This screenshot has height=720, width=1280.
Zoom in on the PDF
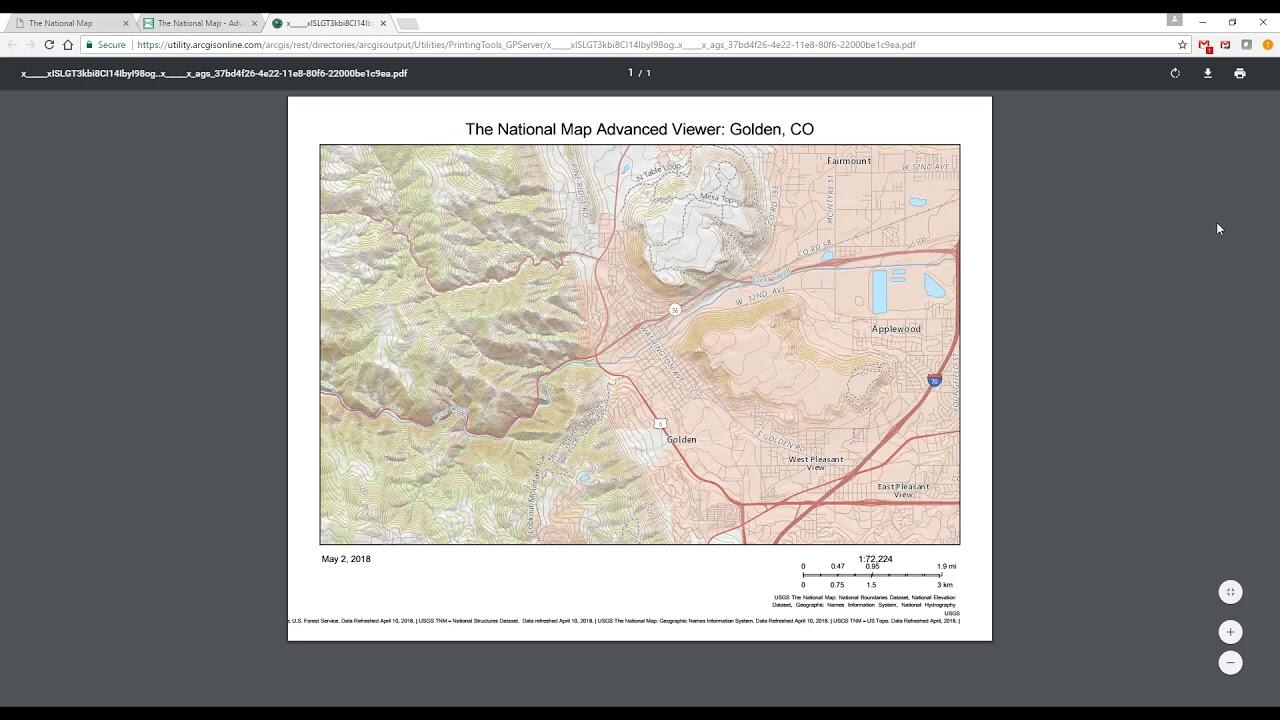(1230, 632)
